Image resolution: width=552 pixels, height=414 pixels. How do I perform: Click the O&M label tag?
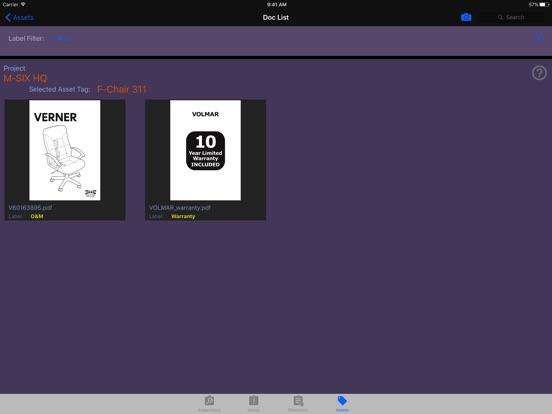click(37, 216)
